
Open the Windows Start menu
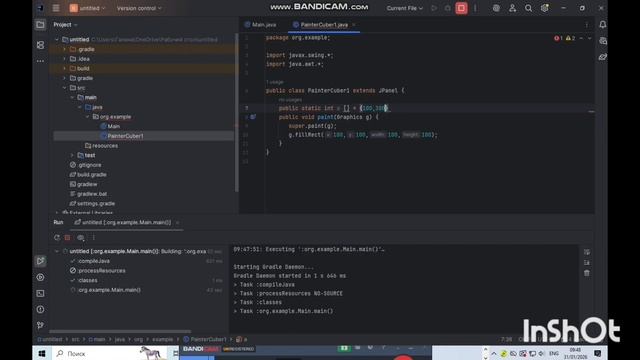(x=42, y=353)
